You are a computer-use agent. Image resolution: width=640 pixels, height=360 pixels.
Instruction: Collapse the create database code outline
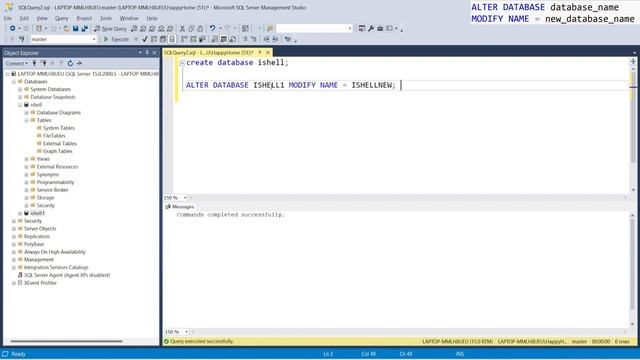tap(182, 63)
